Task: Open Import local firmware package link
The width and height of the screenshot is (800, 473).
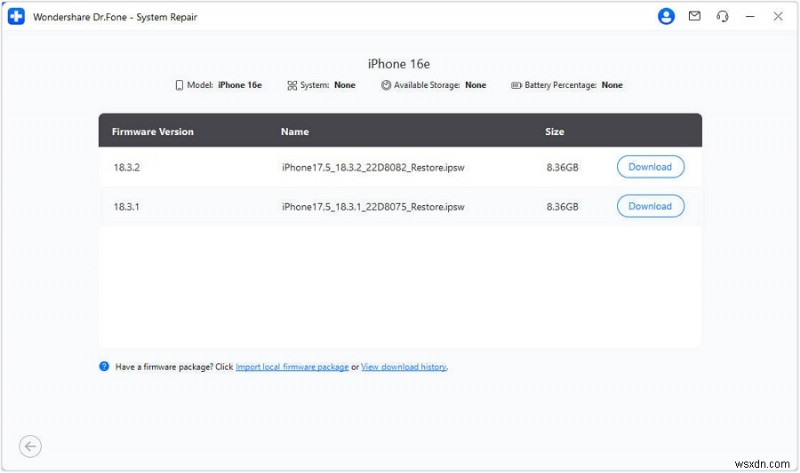Action: (292, 367)
